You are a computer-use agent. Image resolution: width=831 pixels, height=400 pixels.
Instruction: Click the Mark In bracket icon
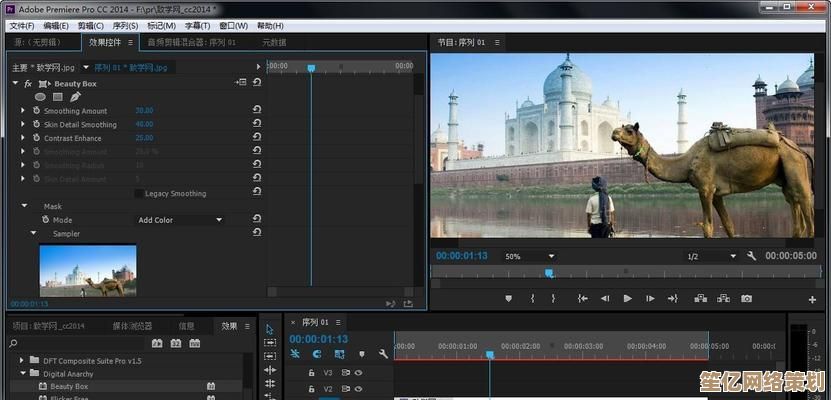[533, 298]
